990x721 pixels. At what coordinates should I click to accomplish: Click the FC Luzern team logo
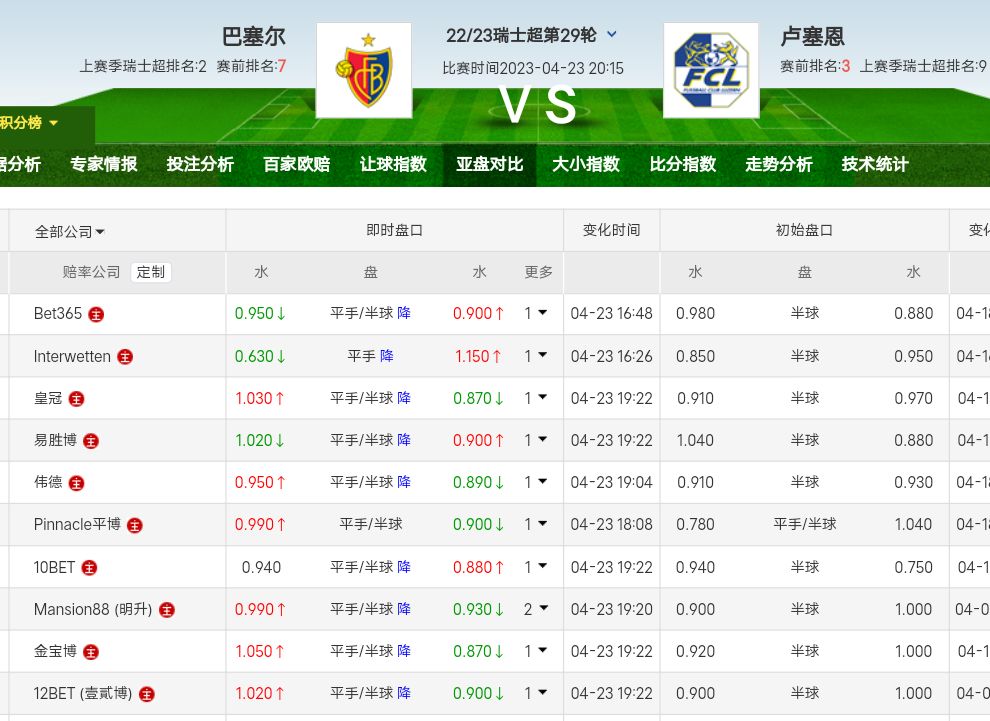pyautogui.click(x=710, y=70)
